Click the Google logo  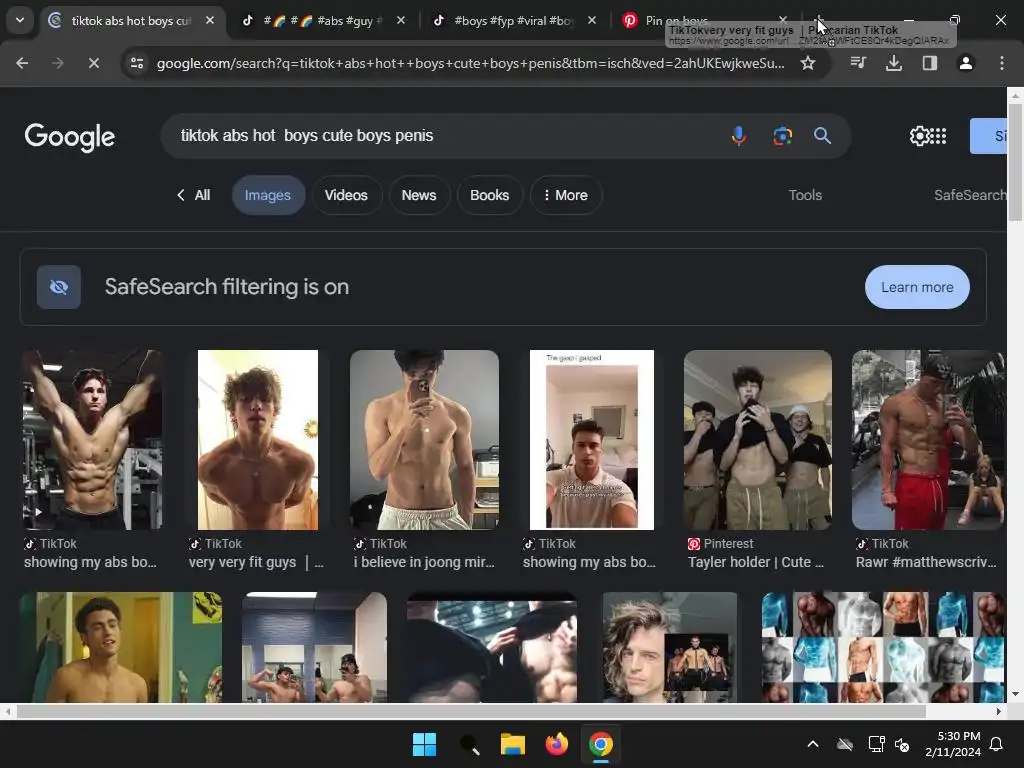[69, 136]
